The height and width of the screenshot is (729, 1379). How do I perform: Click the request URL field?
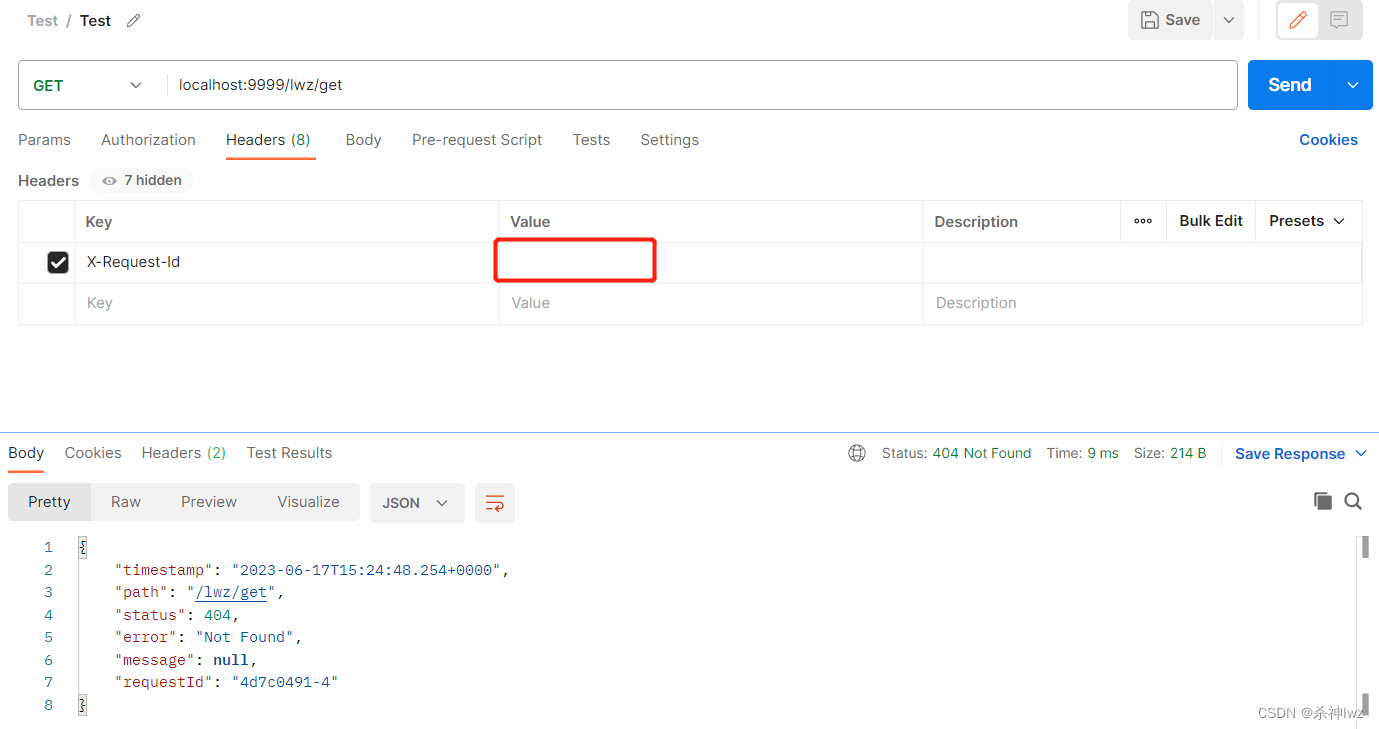[x=700, y=85]
